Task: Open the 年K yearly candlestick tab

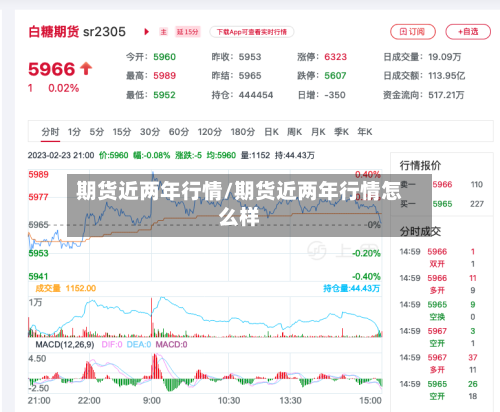Action: point(365,132)
